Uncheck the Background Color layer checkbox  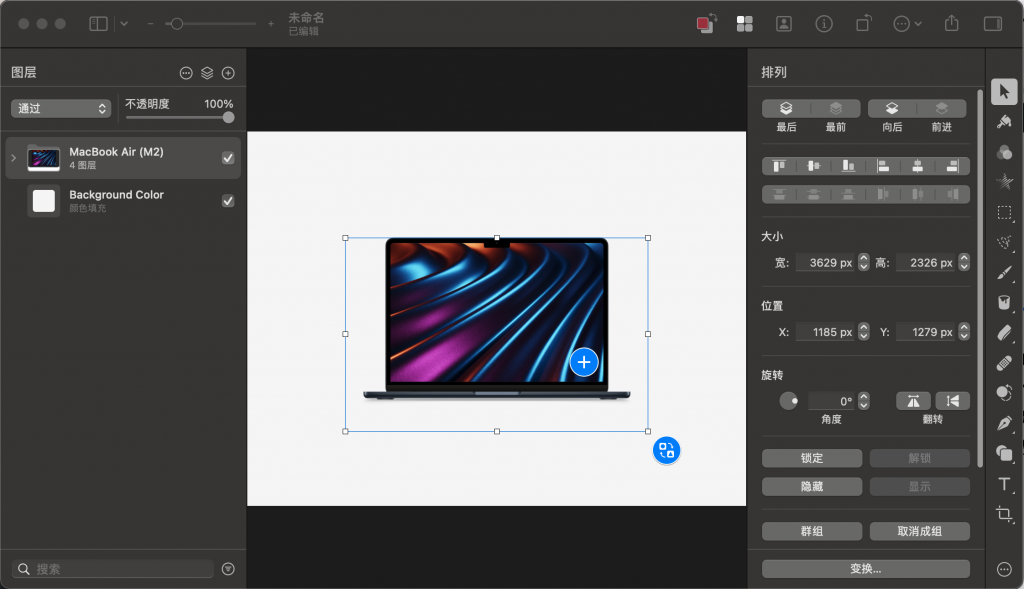[x=228, y=199]
